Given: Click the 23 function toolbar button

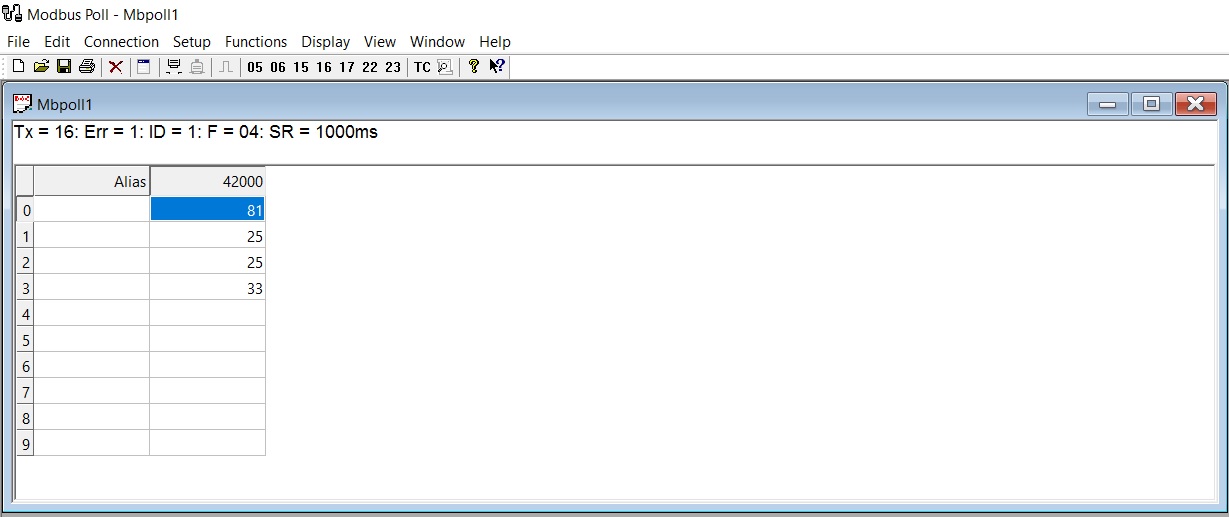Looking at the screenshot, I should pyautogui.click(x=393, y=67).
